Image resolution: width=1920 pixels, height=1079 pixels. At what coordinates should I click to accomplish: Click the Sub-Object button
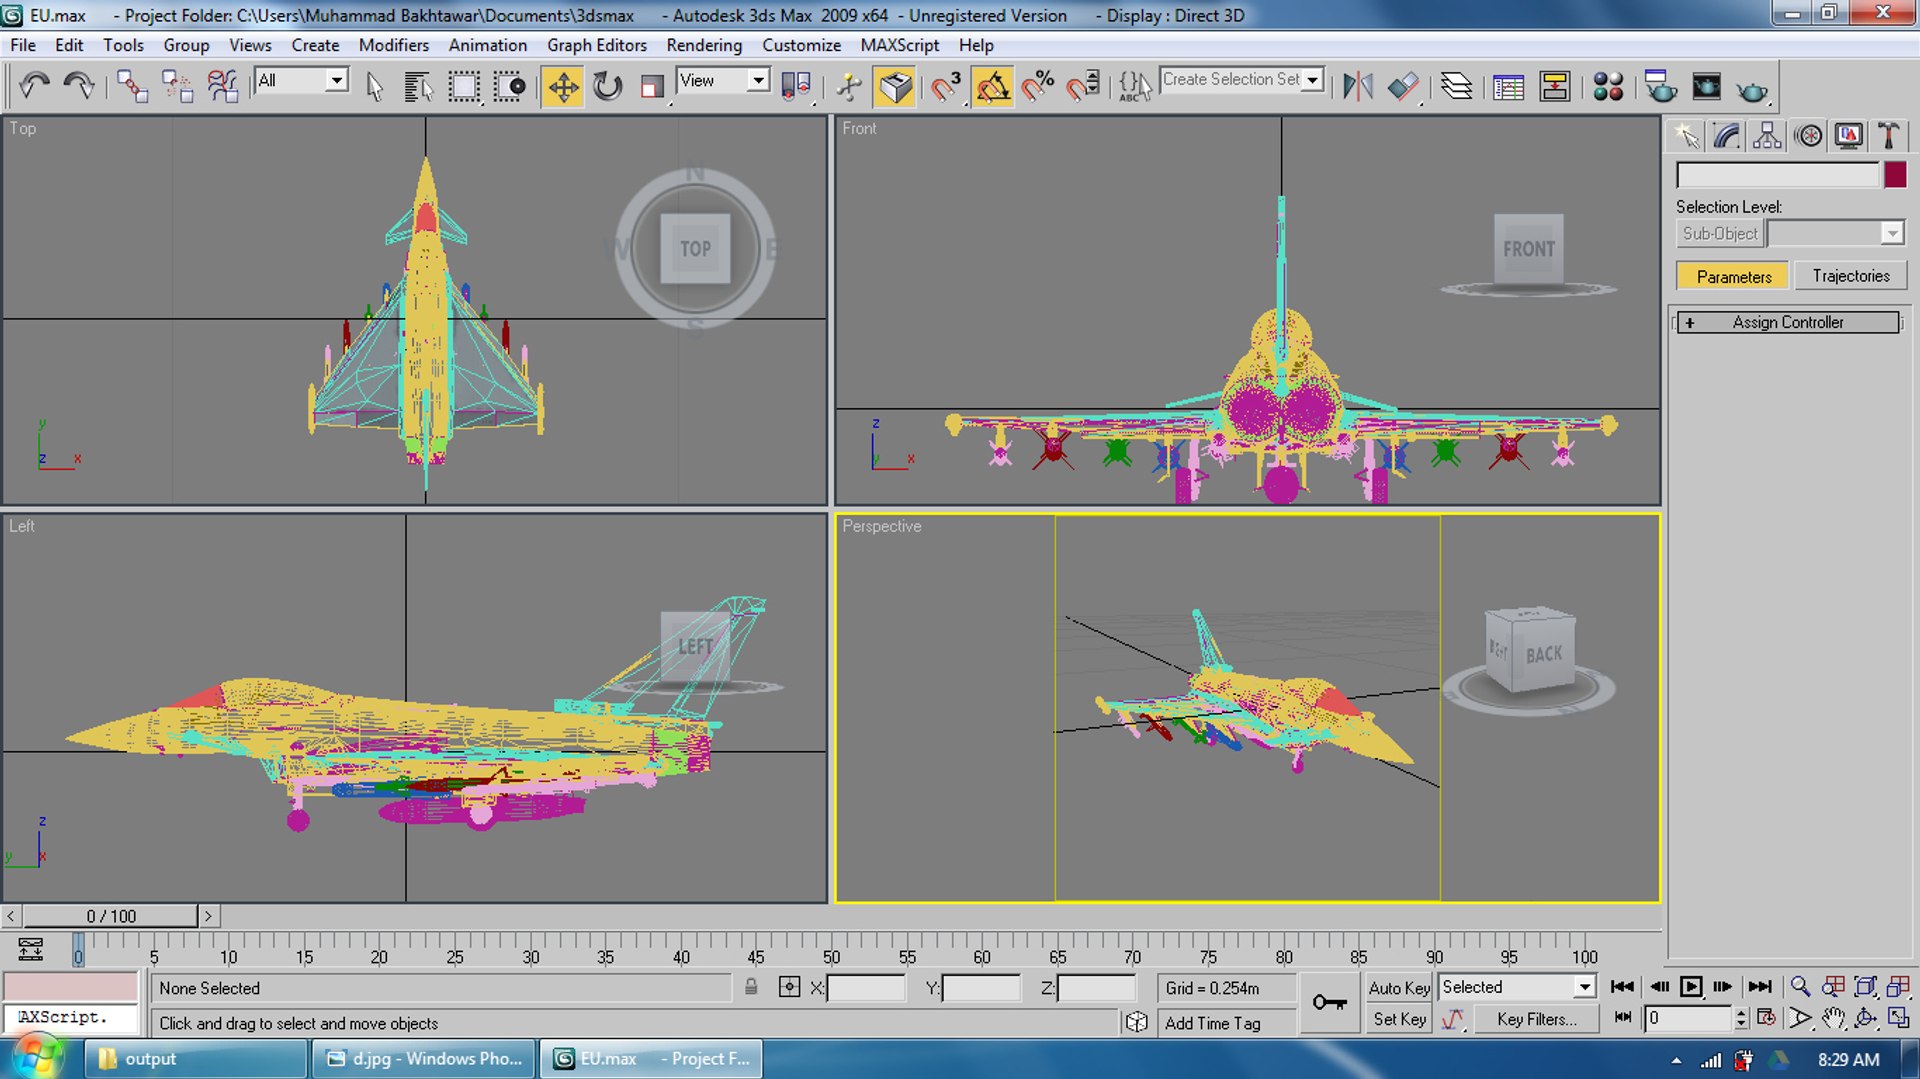[x=1719, y=233]
